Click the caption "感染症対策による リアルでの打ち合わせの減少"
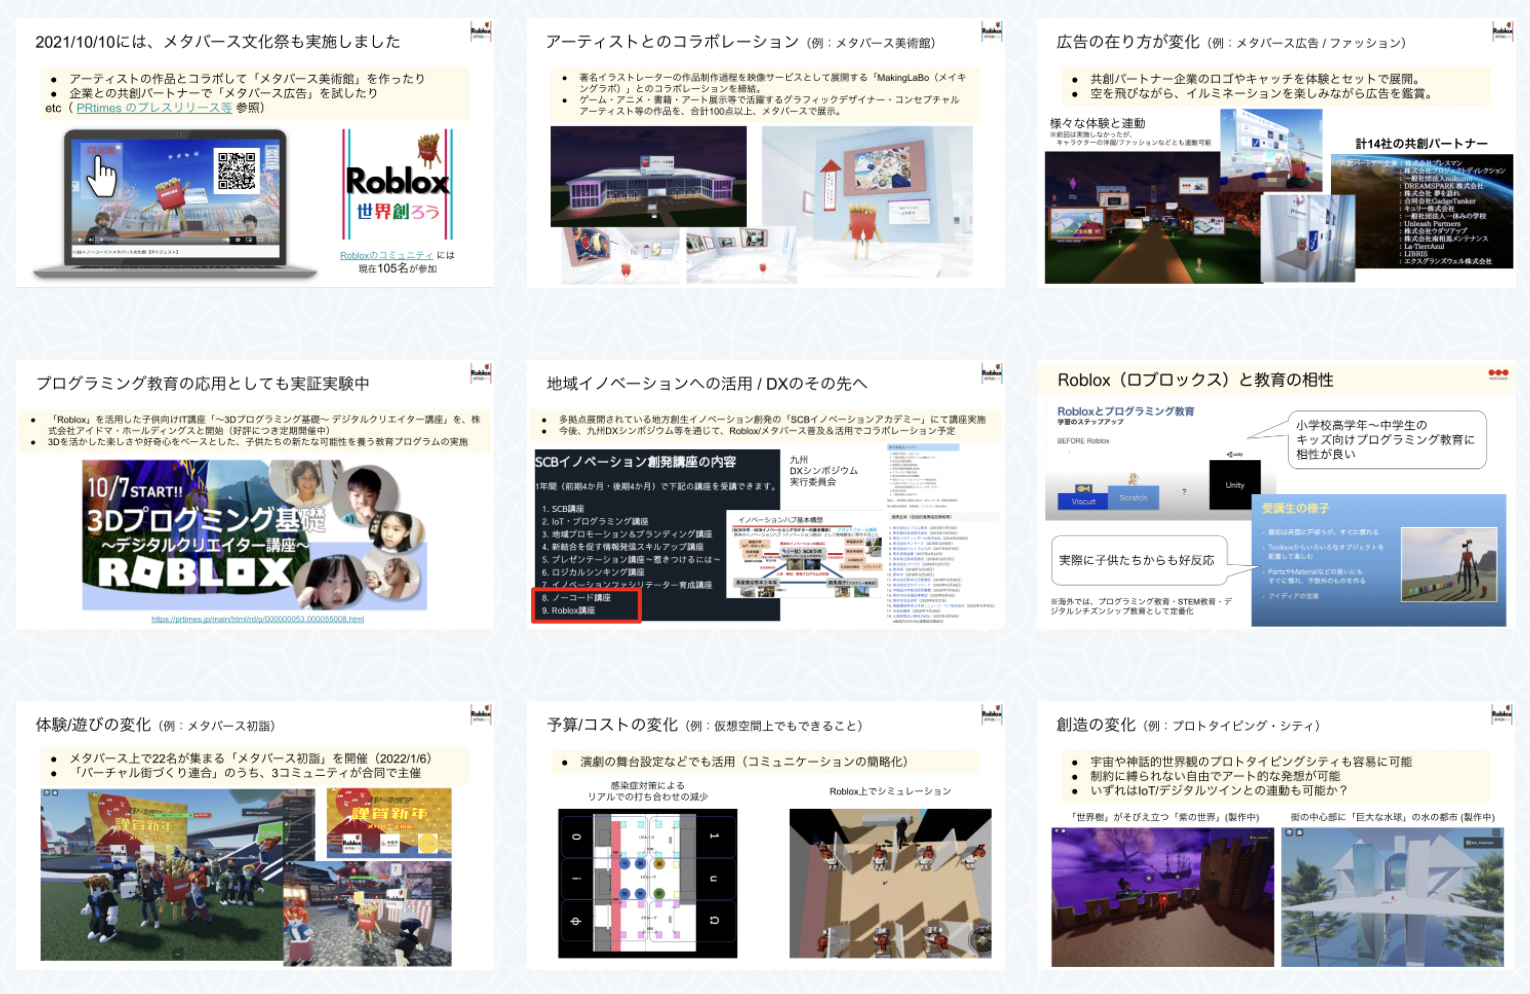The height and width of the screenshot is (994, 1530). (647, 791)
